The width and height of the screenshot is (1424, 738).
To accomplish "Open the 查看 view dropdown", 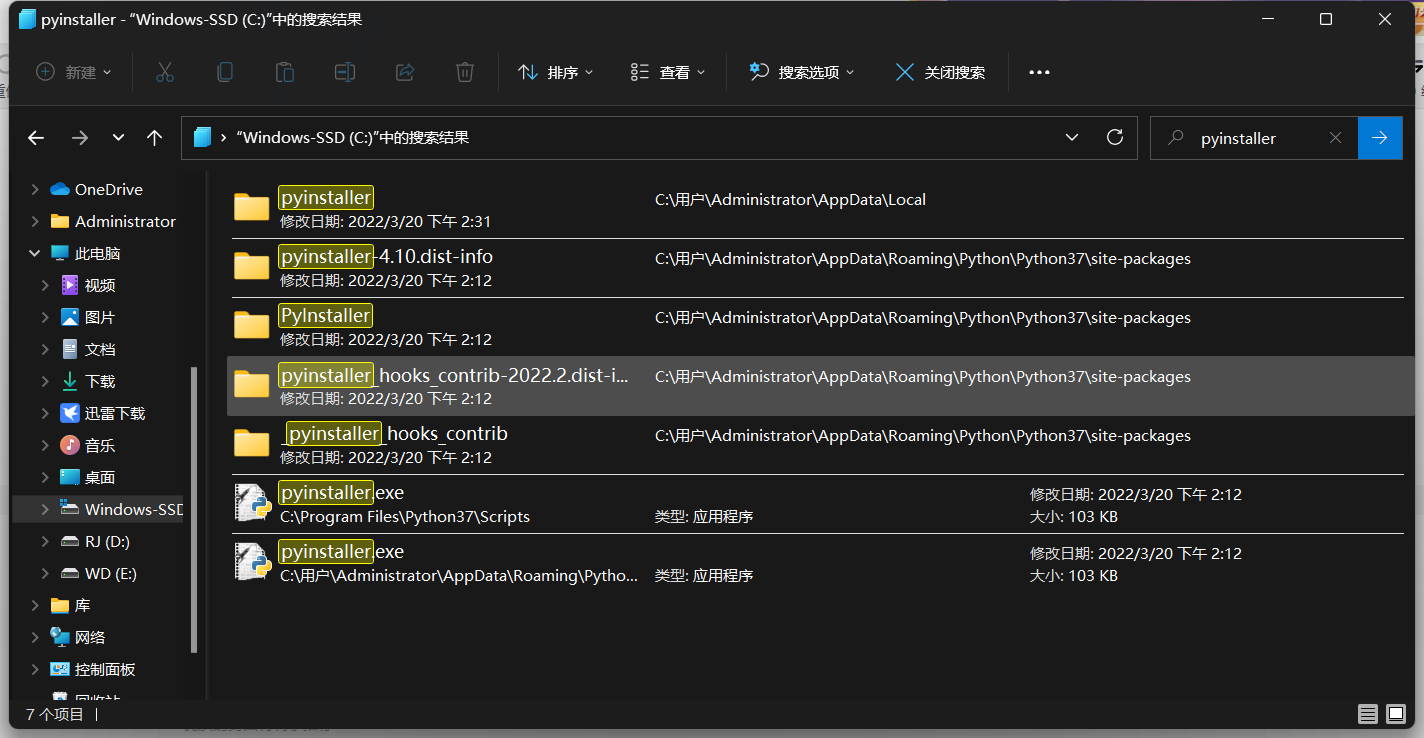I will click(667, 71).
